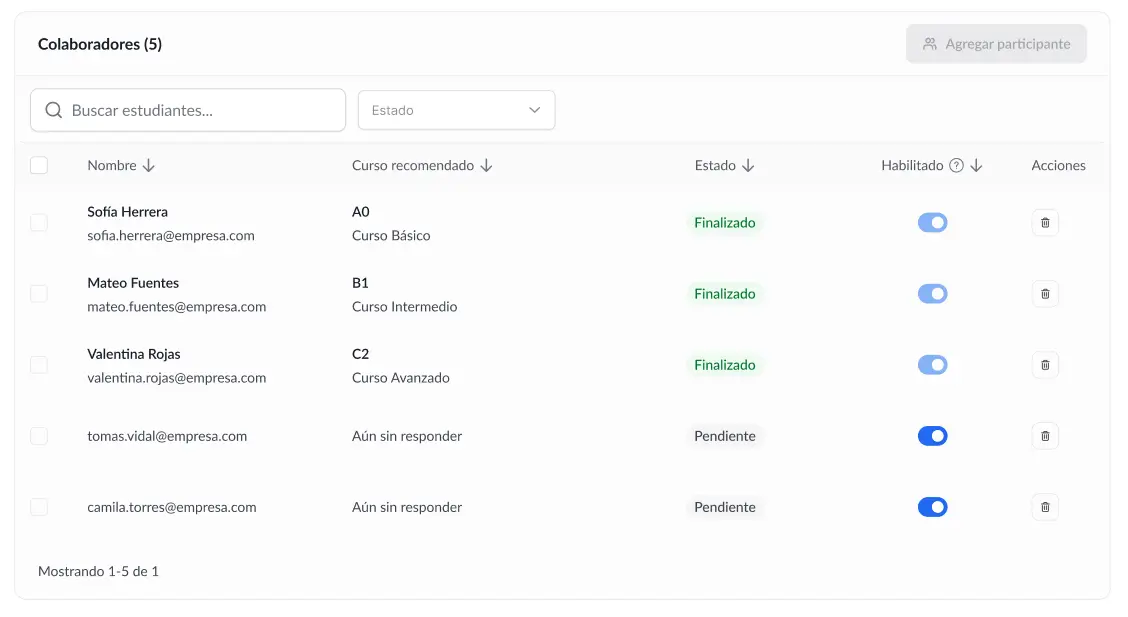Toggle Habilitado switch for Mateo Fuentes

click(932, 294)
